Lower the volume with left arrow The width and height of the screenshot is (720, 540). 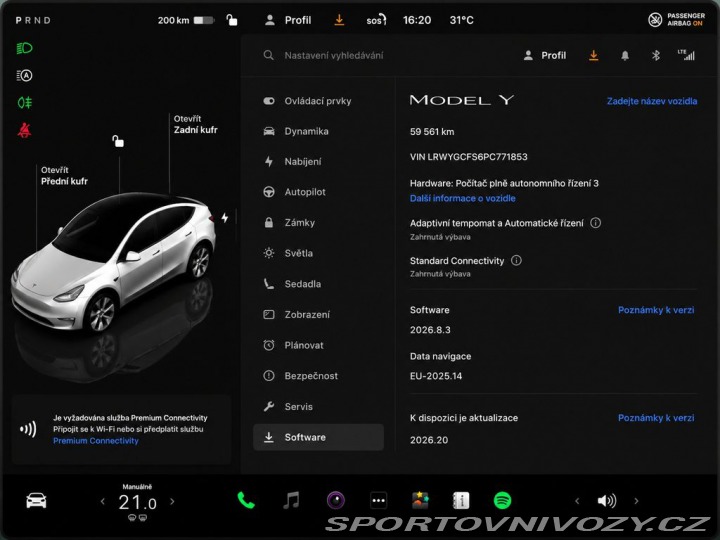click(x=577, y=501)
